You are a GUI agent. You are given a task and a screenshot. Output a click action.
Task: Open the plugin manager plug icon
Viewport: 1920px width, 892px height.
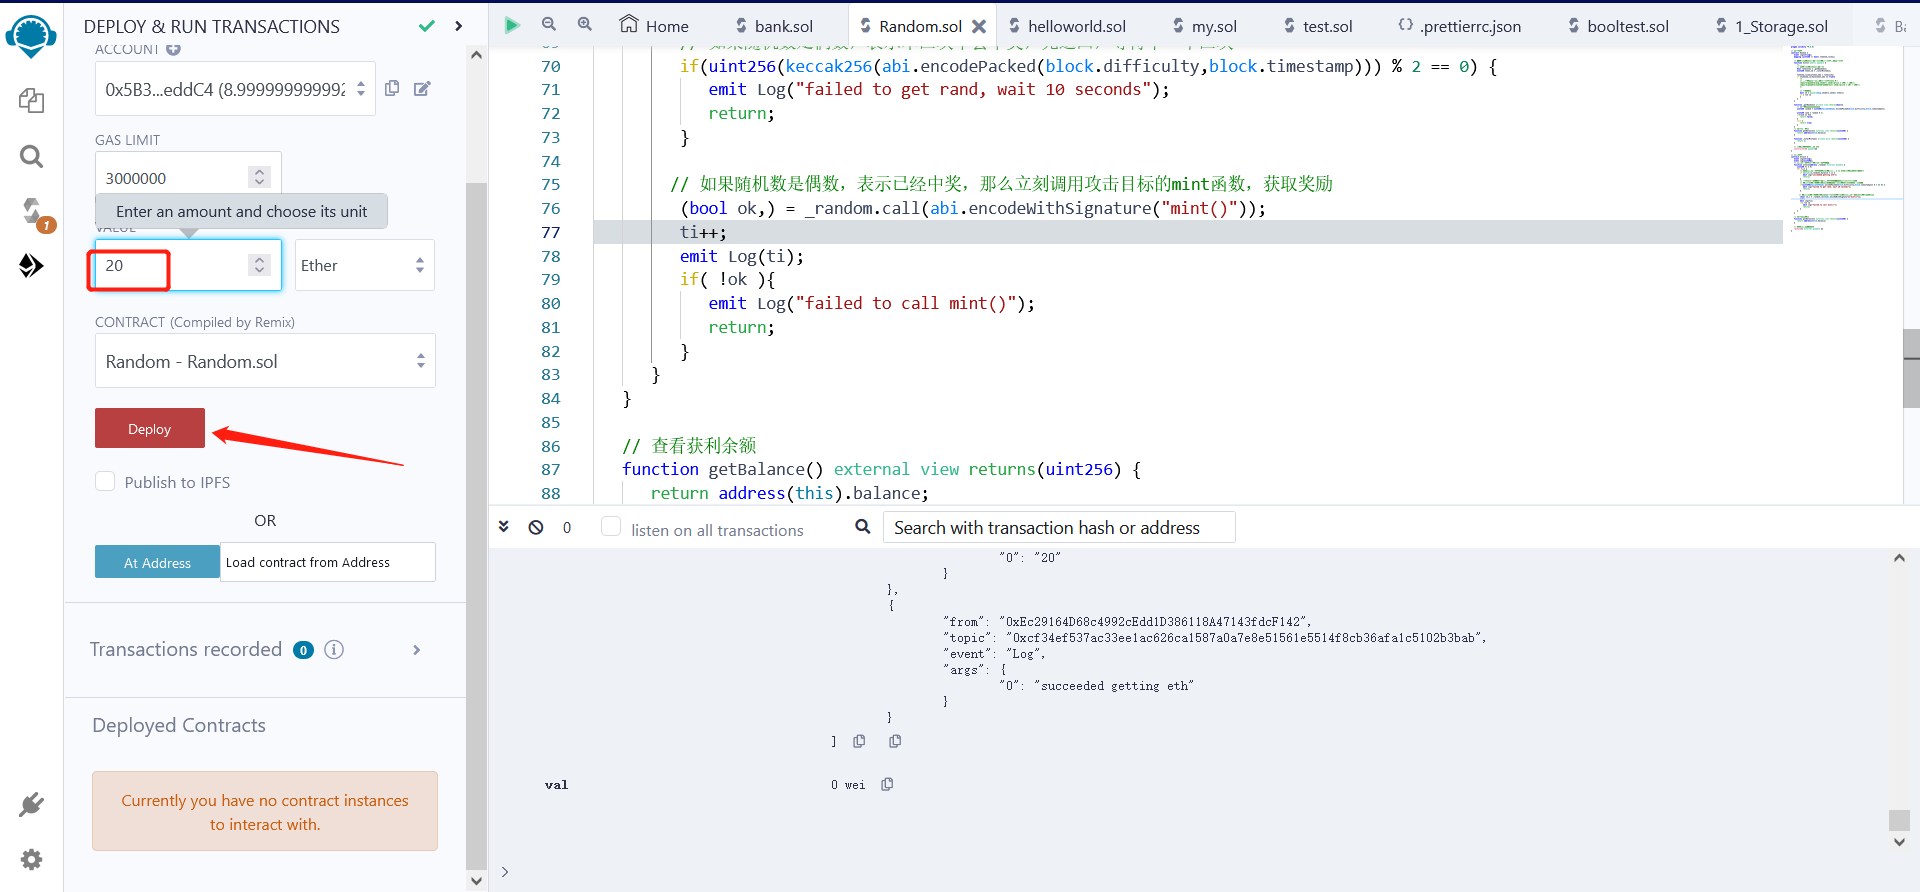31,804
